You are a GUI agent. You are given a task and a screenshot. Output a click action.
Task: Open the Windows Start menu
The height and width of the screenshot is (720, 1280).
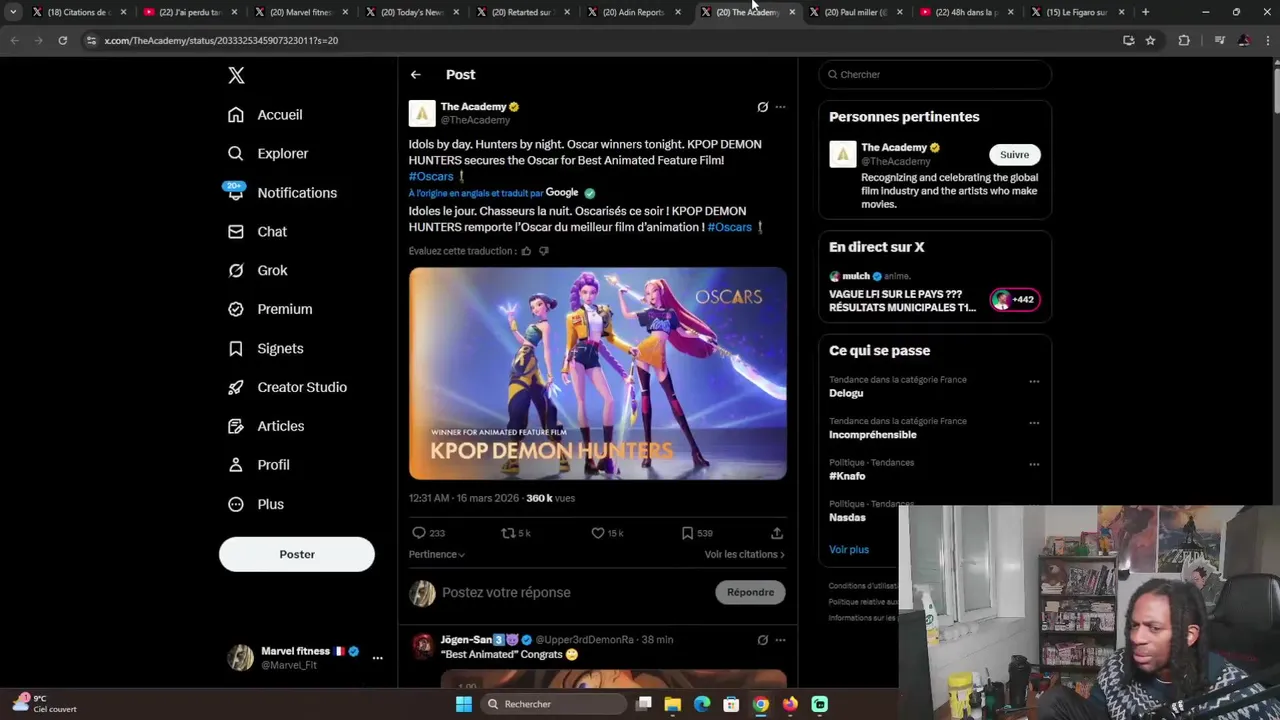click(x=464, y=704)
